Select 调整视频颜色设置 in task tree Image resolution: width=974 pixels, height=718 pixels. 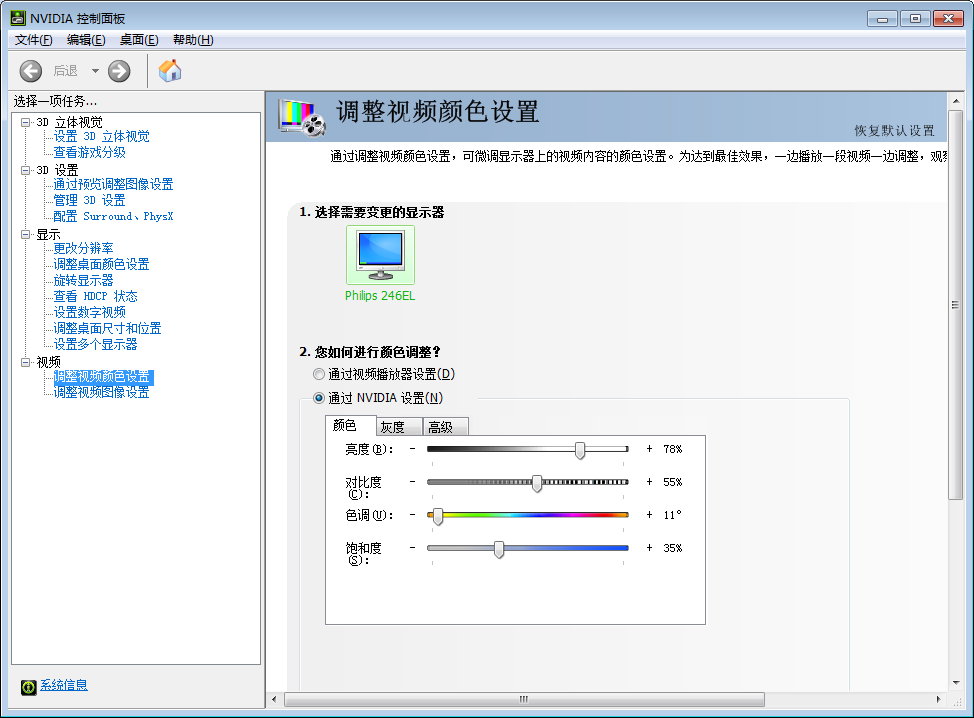coord(102,377)
